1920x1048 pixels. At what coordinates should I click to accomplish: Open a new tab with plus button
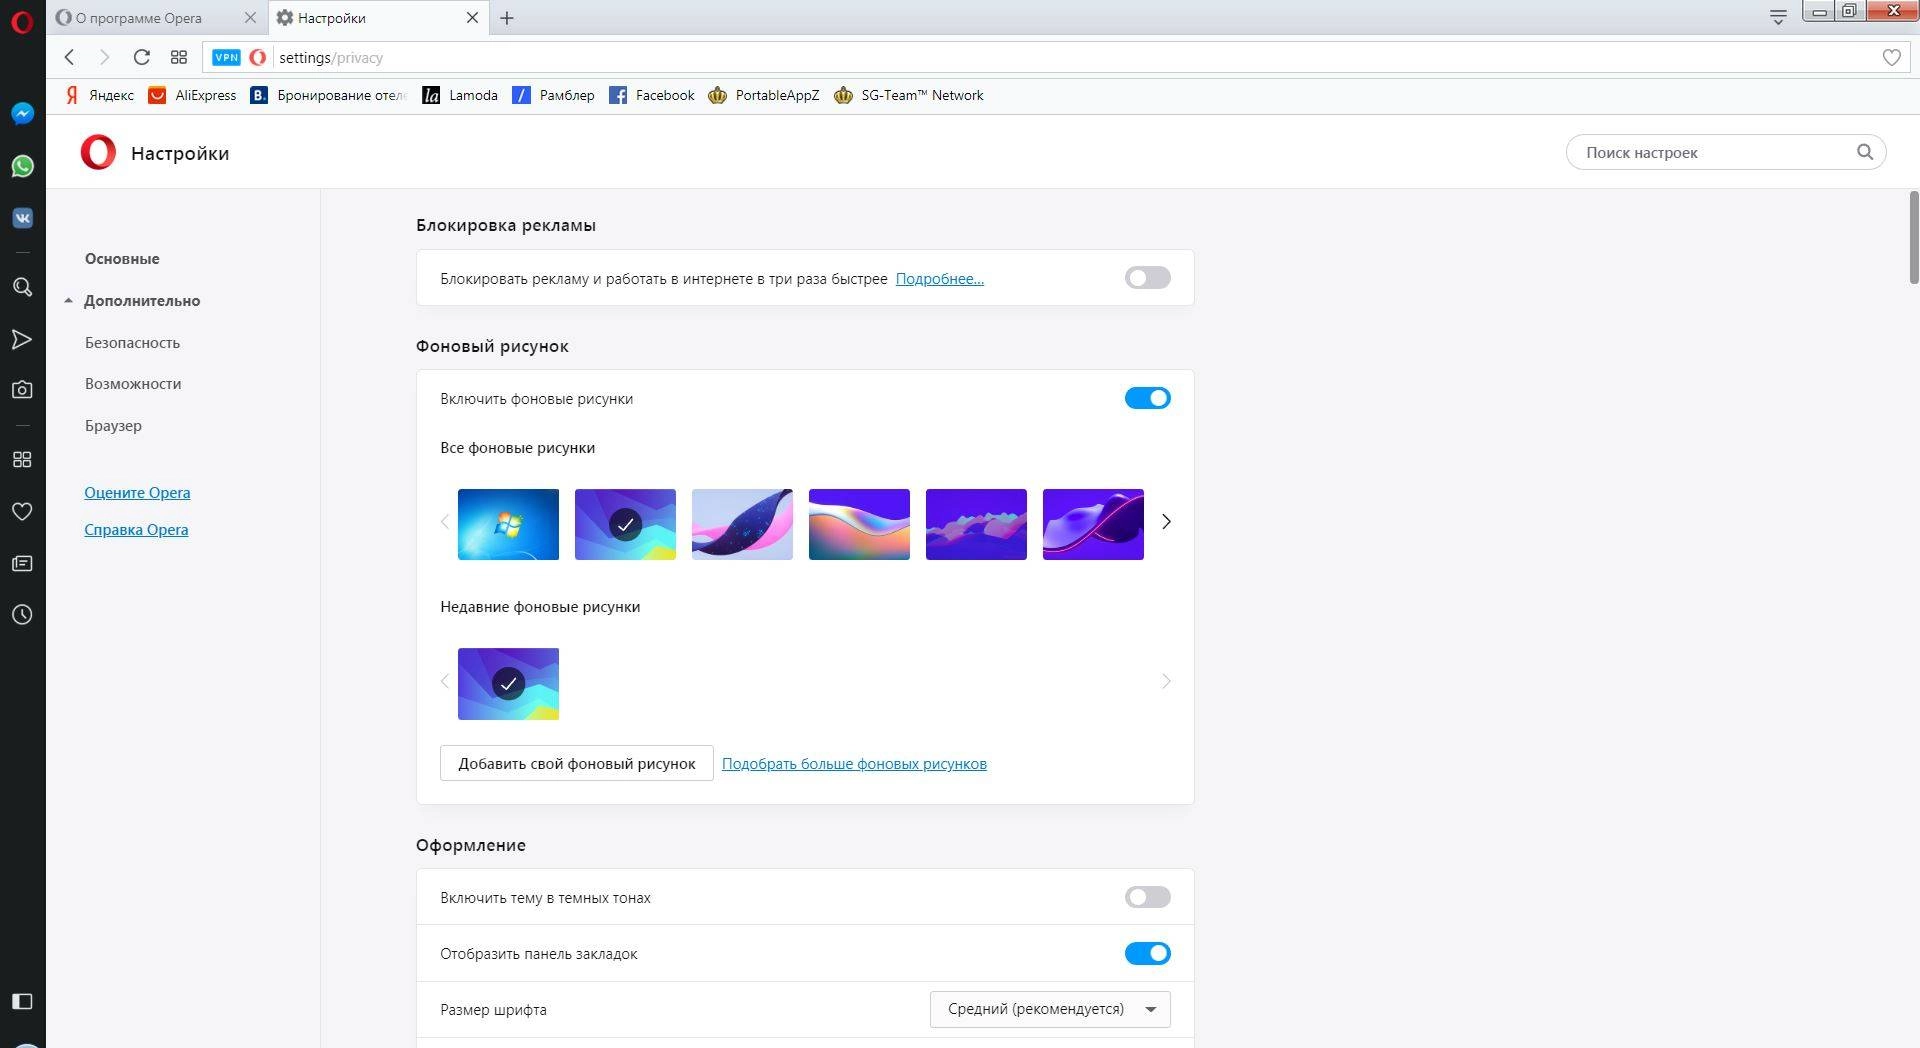(507, 18)
